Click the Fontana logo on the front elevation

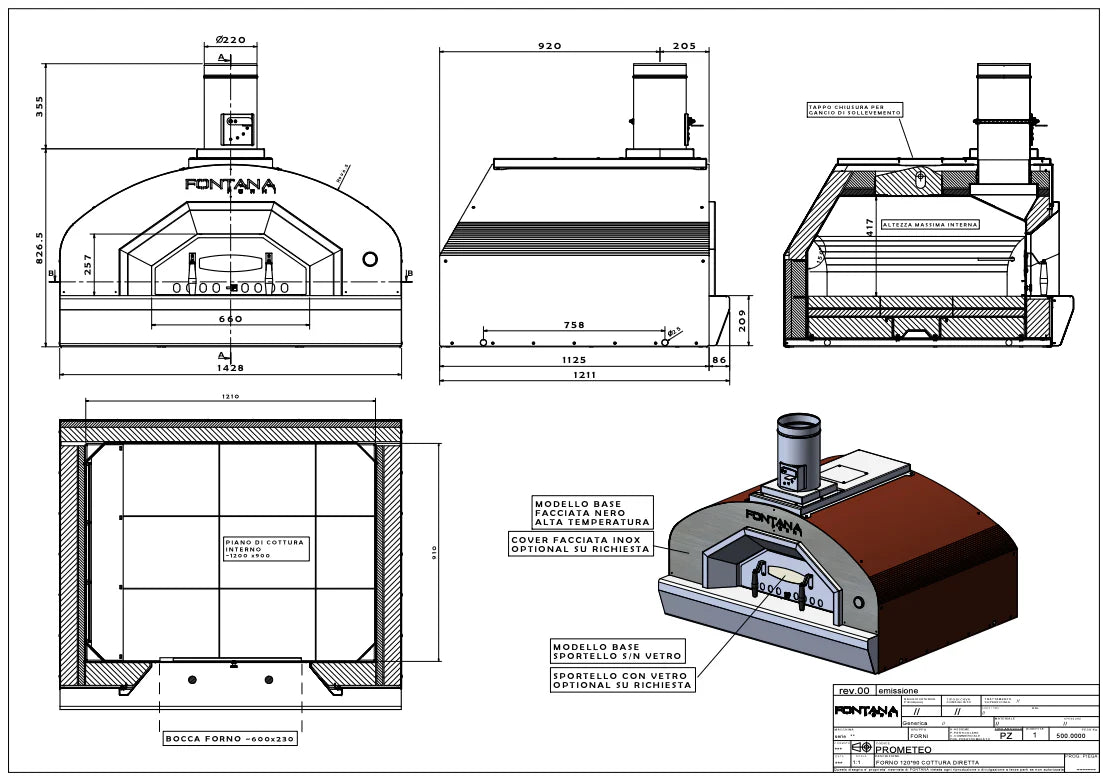[x=230, y=186]
